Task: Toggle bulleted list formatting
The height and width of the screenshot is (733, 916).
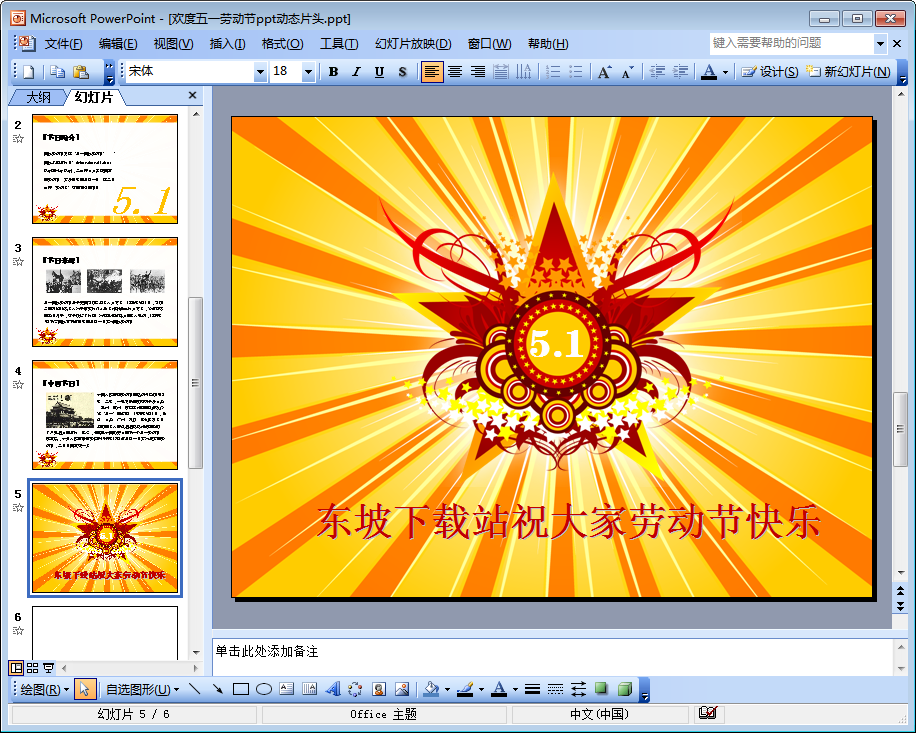Action: pyautogui.click(x=575, y=72)
